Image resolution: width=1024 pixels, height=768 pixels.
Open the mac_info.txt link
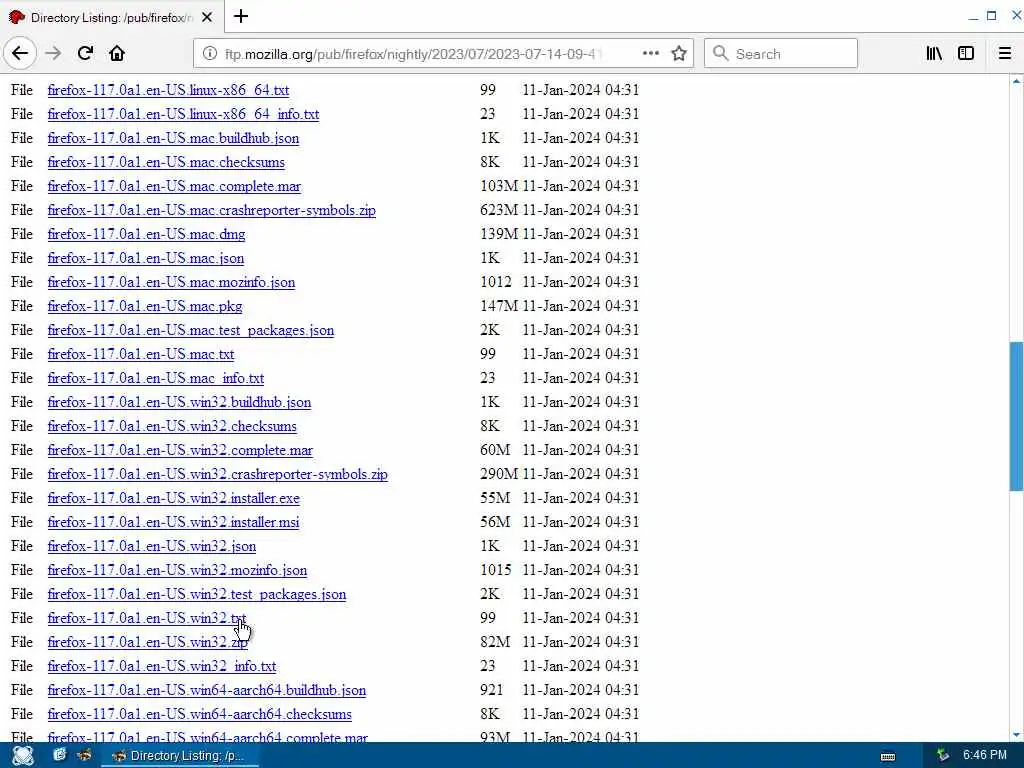pyautogui.click(x=155, y=378)
